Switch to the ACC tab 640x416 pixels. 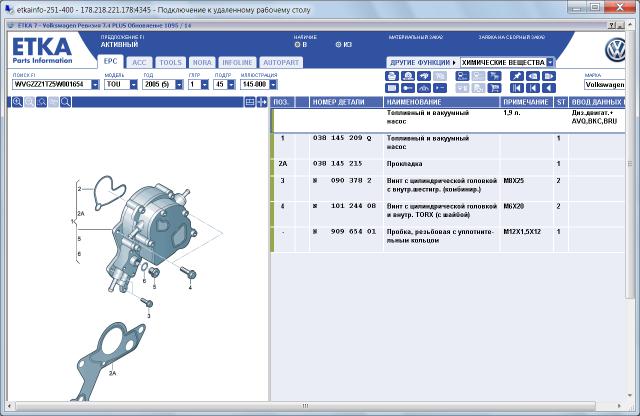point(139,62)
